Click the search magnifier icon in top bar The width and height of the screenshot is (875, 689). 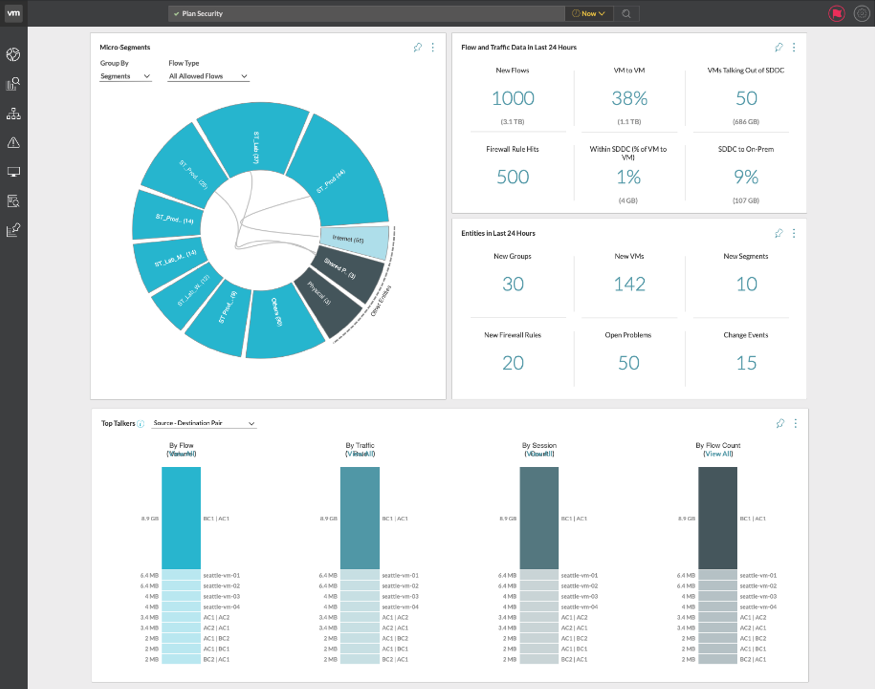click(626, 13)
